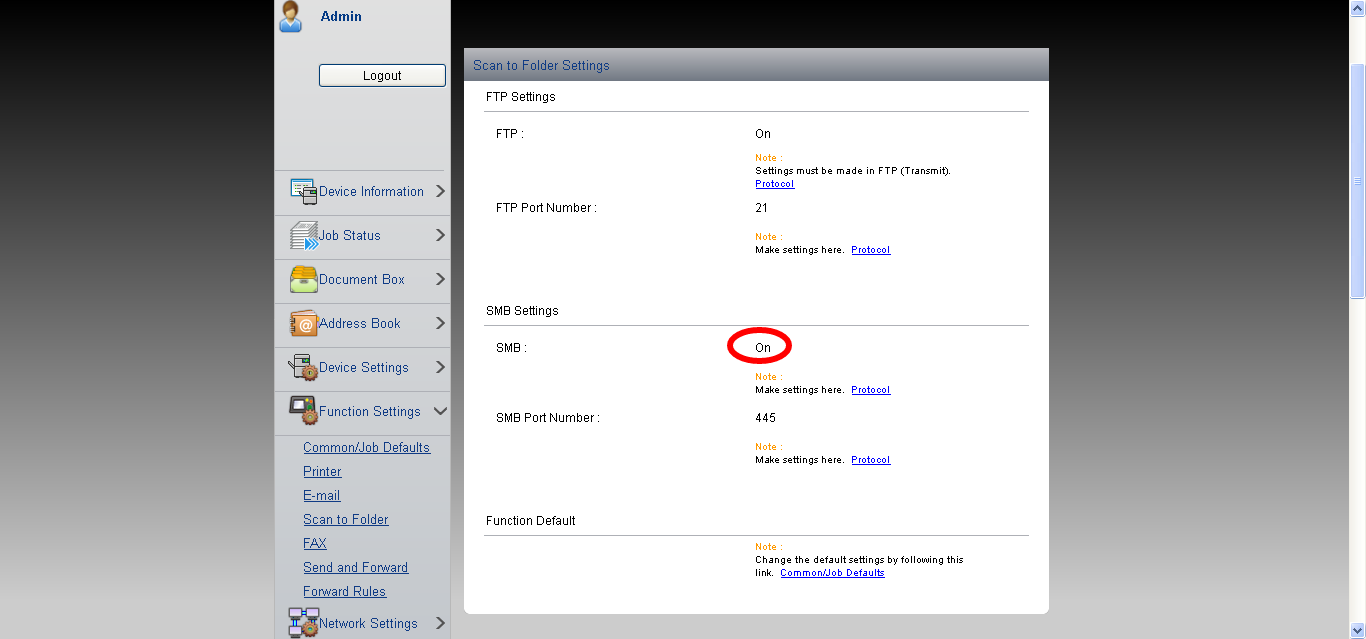
Task: Follow Common/Job Defaults link in Function Default
Action: tap(832, 573)
